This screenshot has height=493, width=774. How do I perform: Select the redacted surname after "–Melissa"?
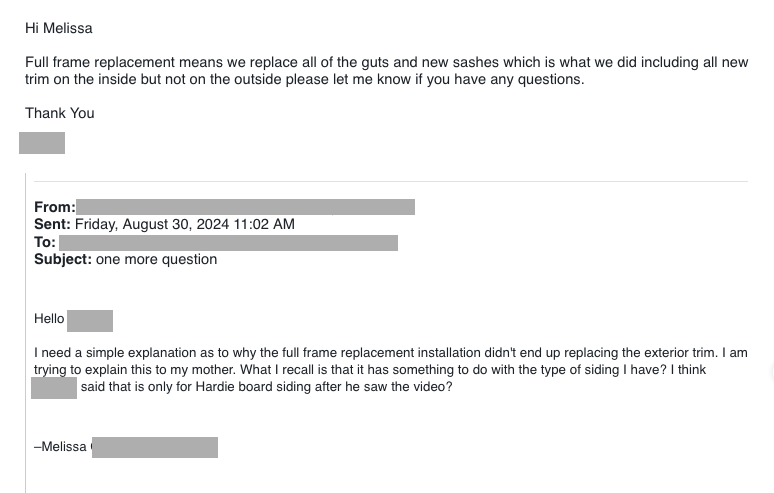pyautogui.click(x=154, y=447)
